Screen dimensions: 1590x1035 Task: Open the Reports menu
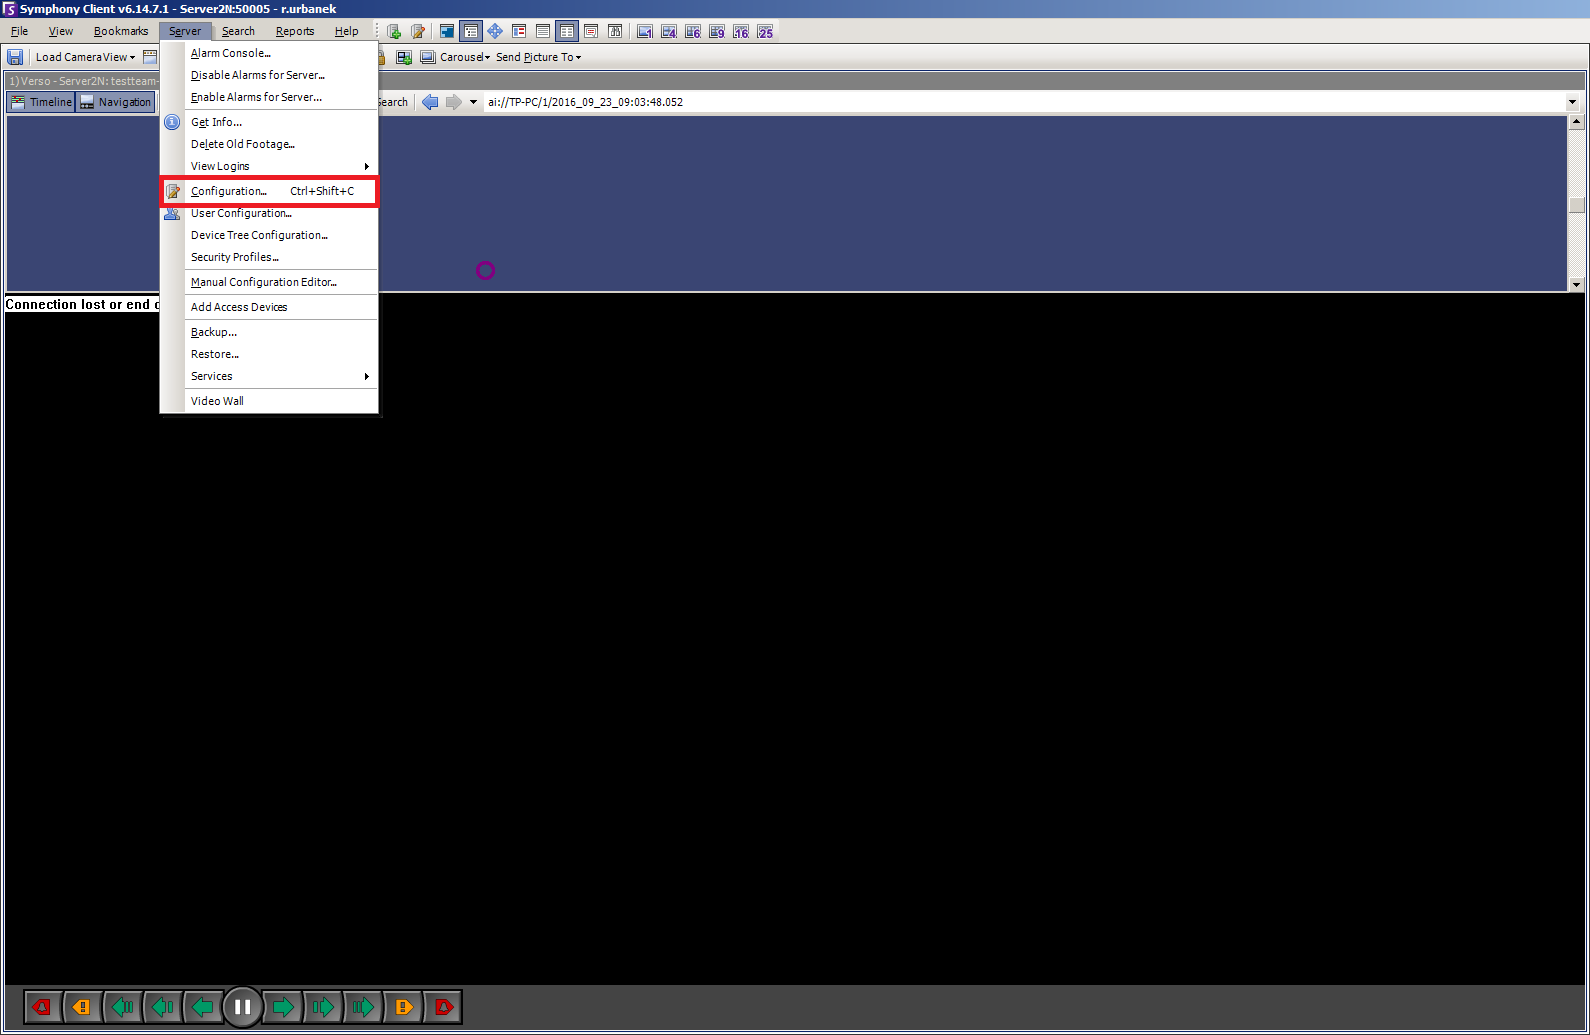295,32
